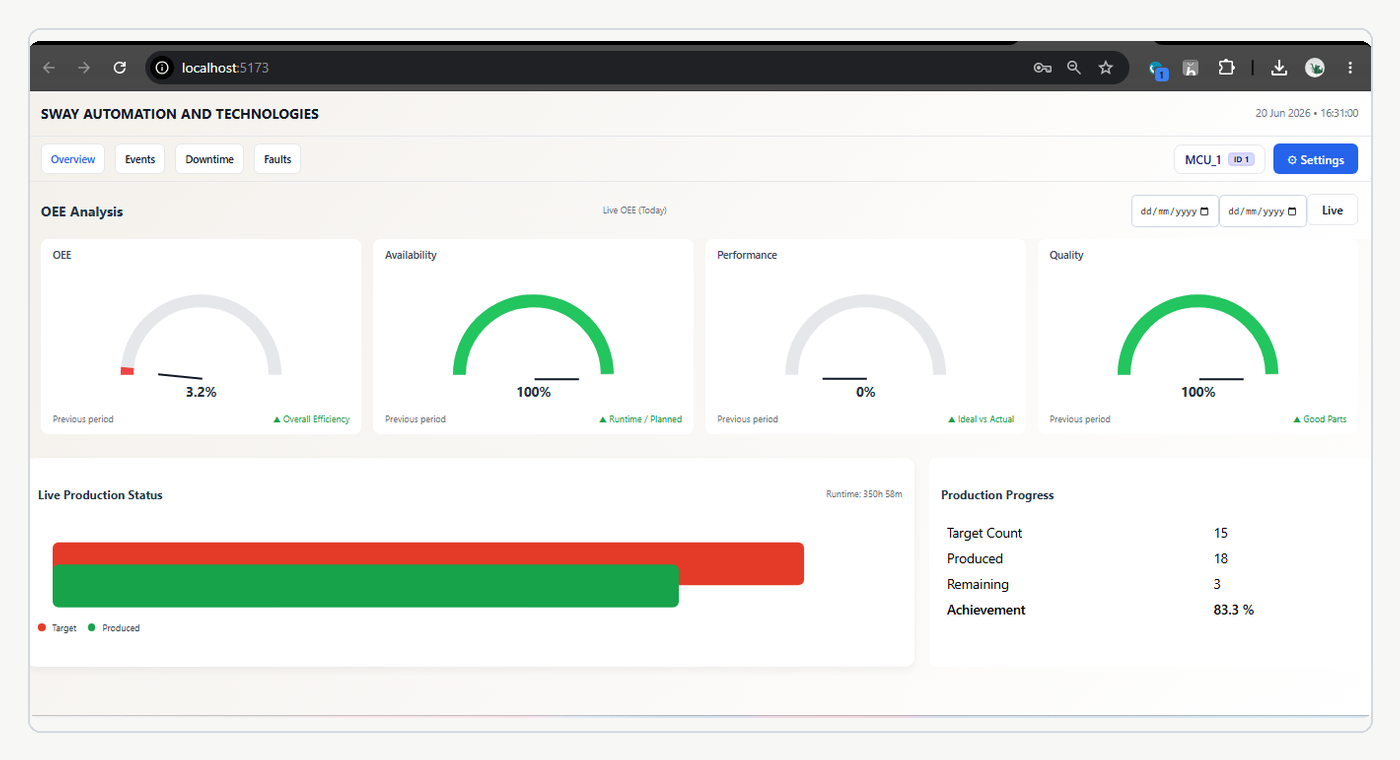Open the MCU_1 machine selector
The height and width of the screenshot is (760, 1400).
click(1219, 160)
